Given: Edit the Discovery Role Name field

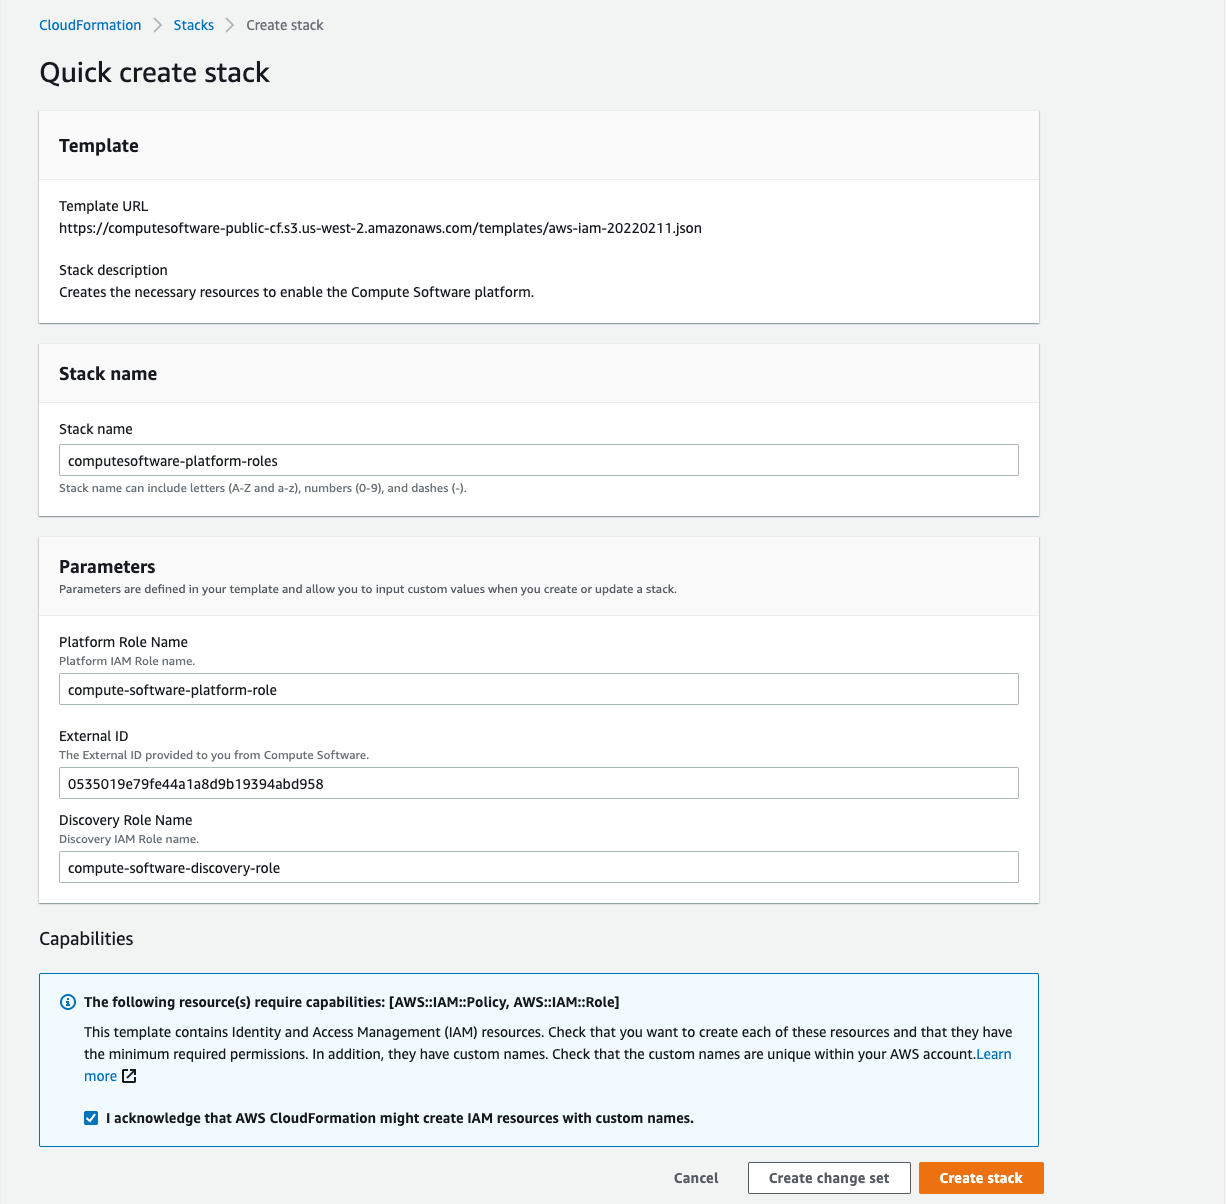Looking at the screenshot, I should click(x=538, y=868).
